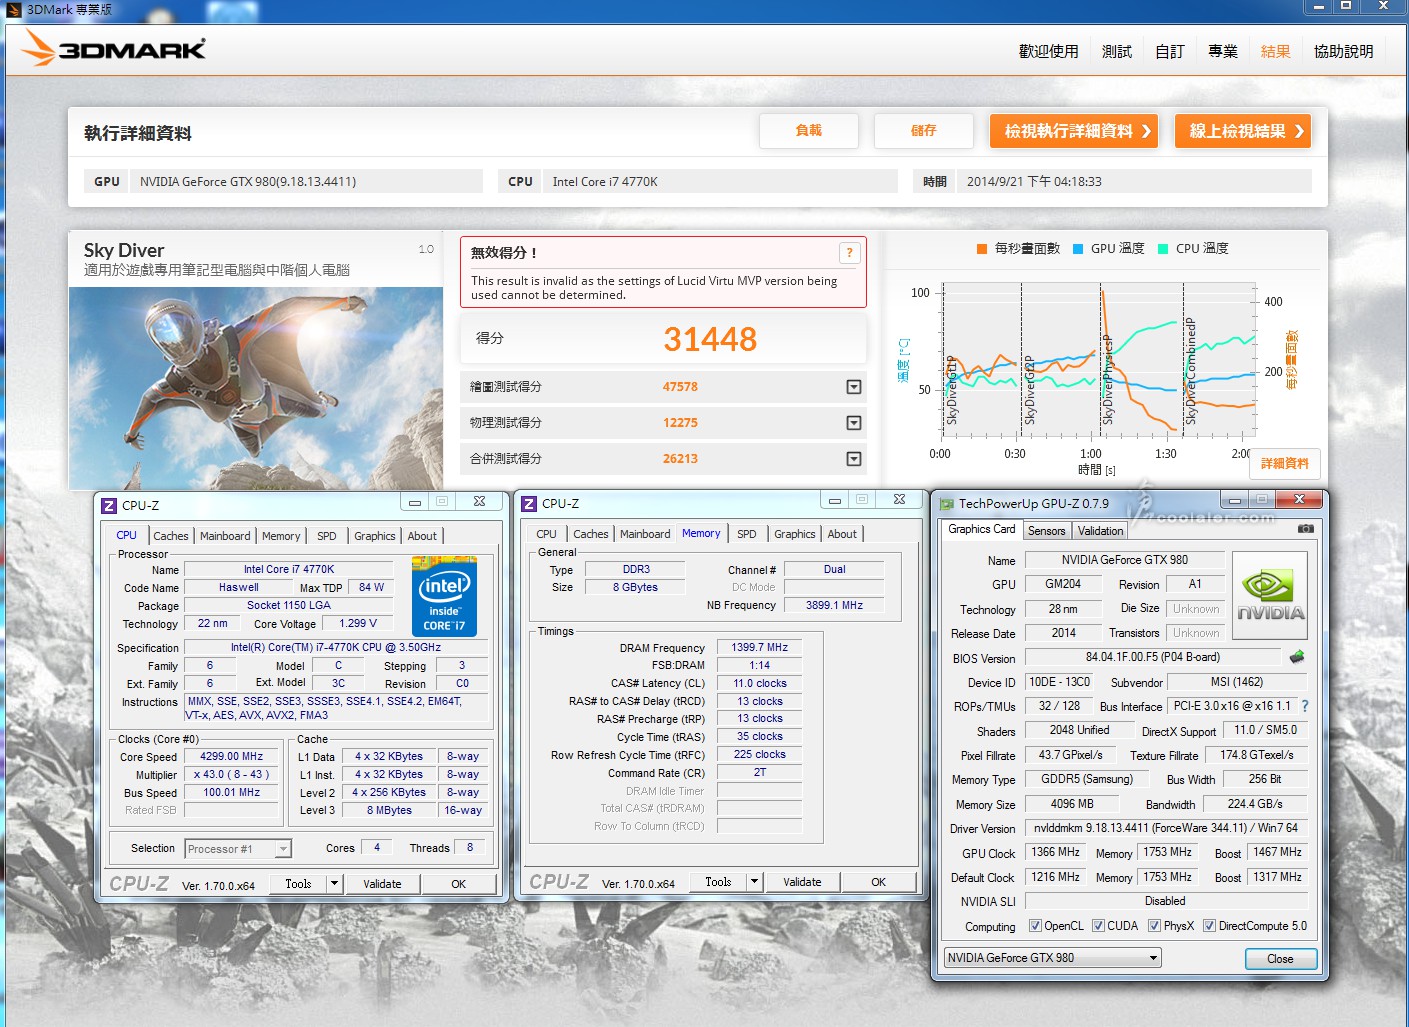Image resolution: width=1409 pixels, height=1027 pixels.
Task: Click the Tools button in CPU-Z CPU window
Action: (298, 884)
